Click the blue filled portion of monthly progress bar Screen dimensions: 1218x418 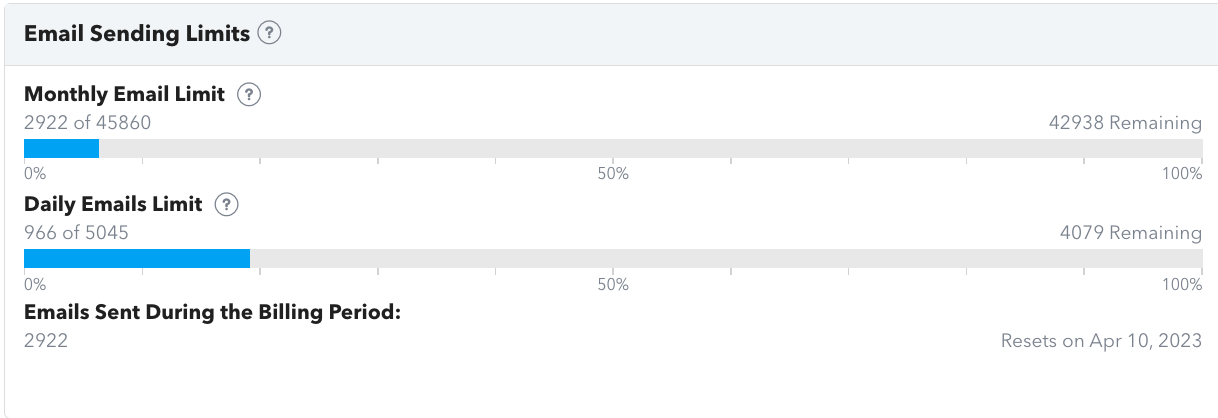click(x=61, y=148)
